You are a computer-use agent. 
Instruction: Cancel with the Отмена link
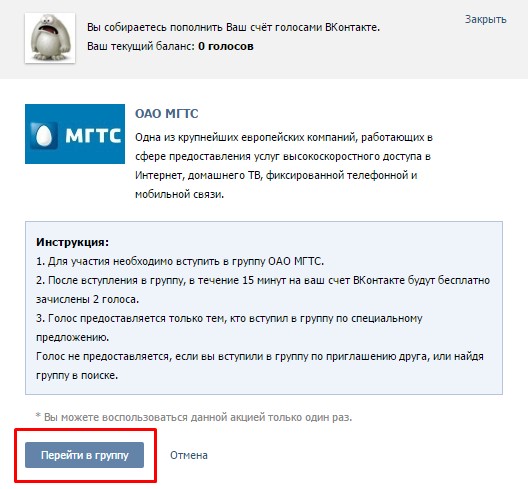point(189,455)
